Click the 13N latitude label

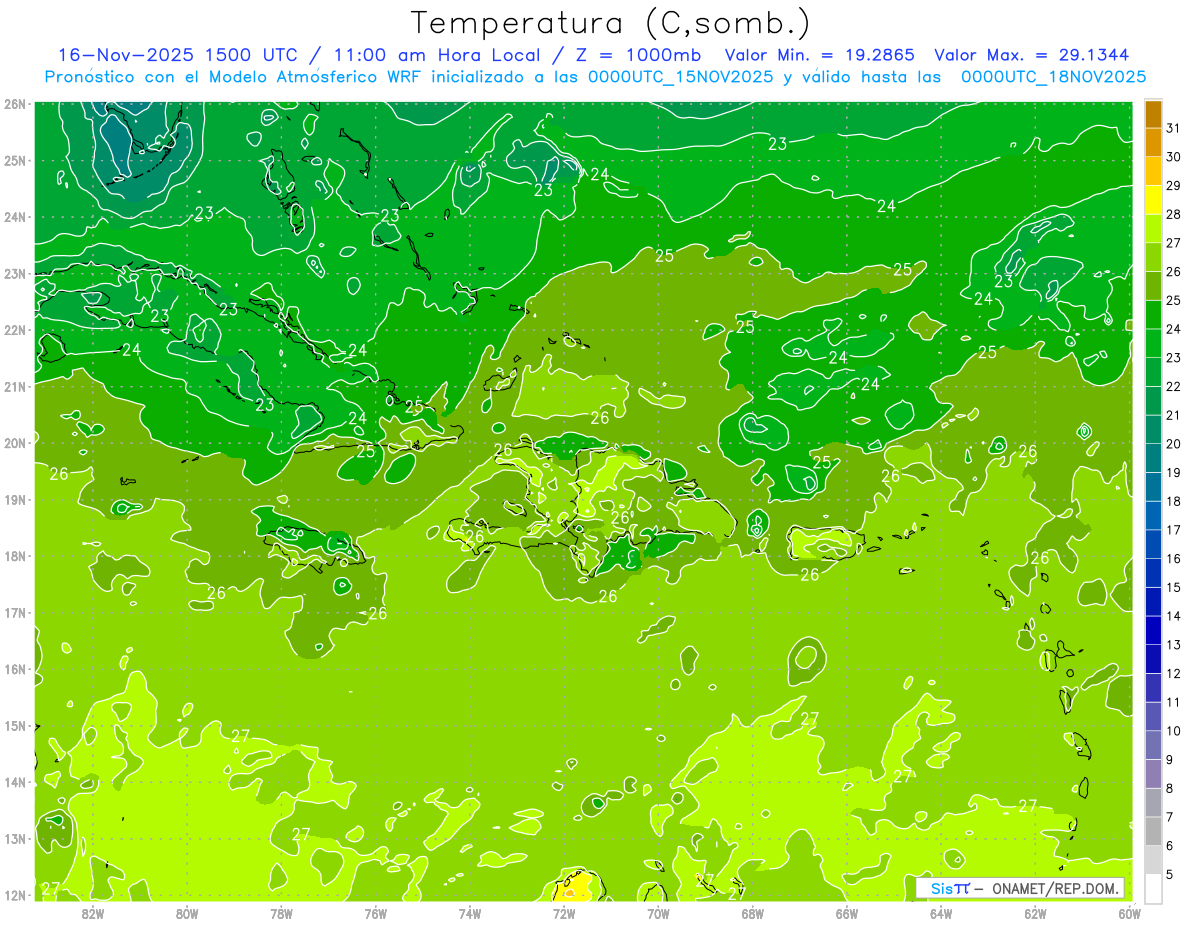15,838
